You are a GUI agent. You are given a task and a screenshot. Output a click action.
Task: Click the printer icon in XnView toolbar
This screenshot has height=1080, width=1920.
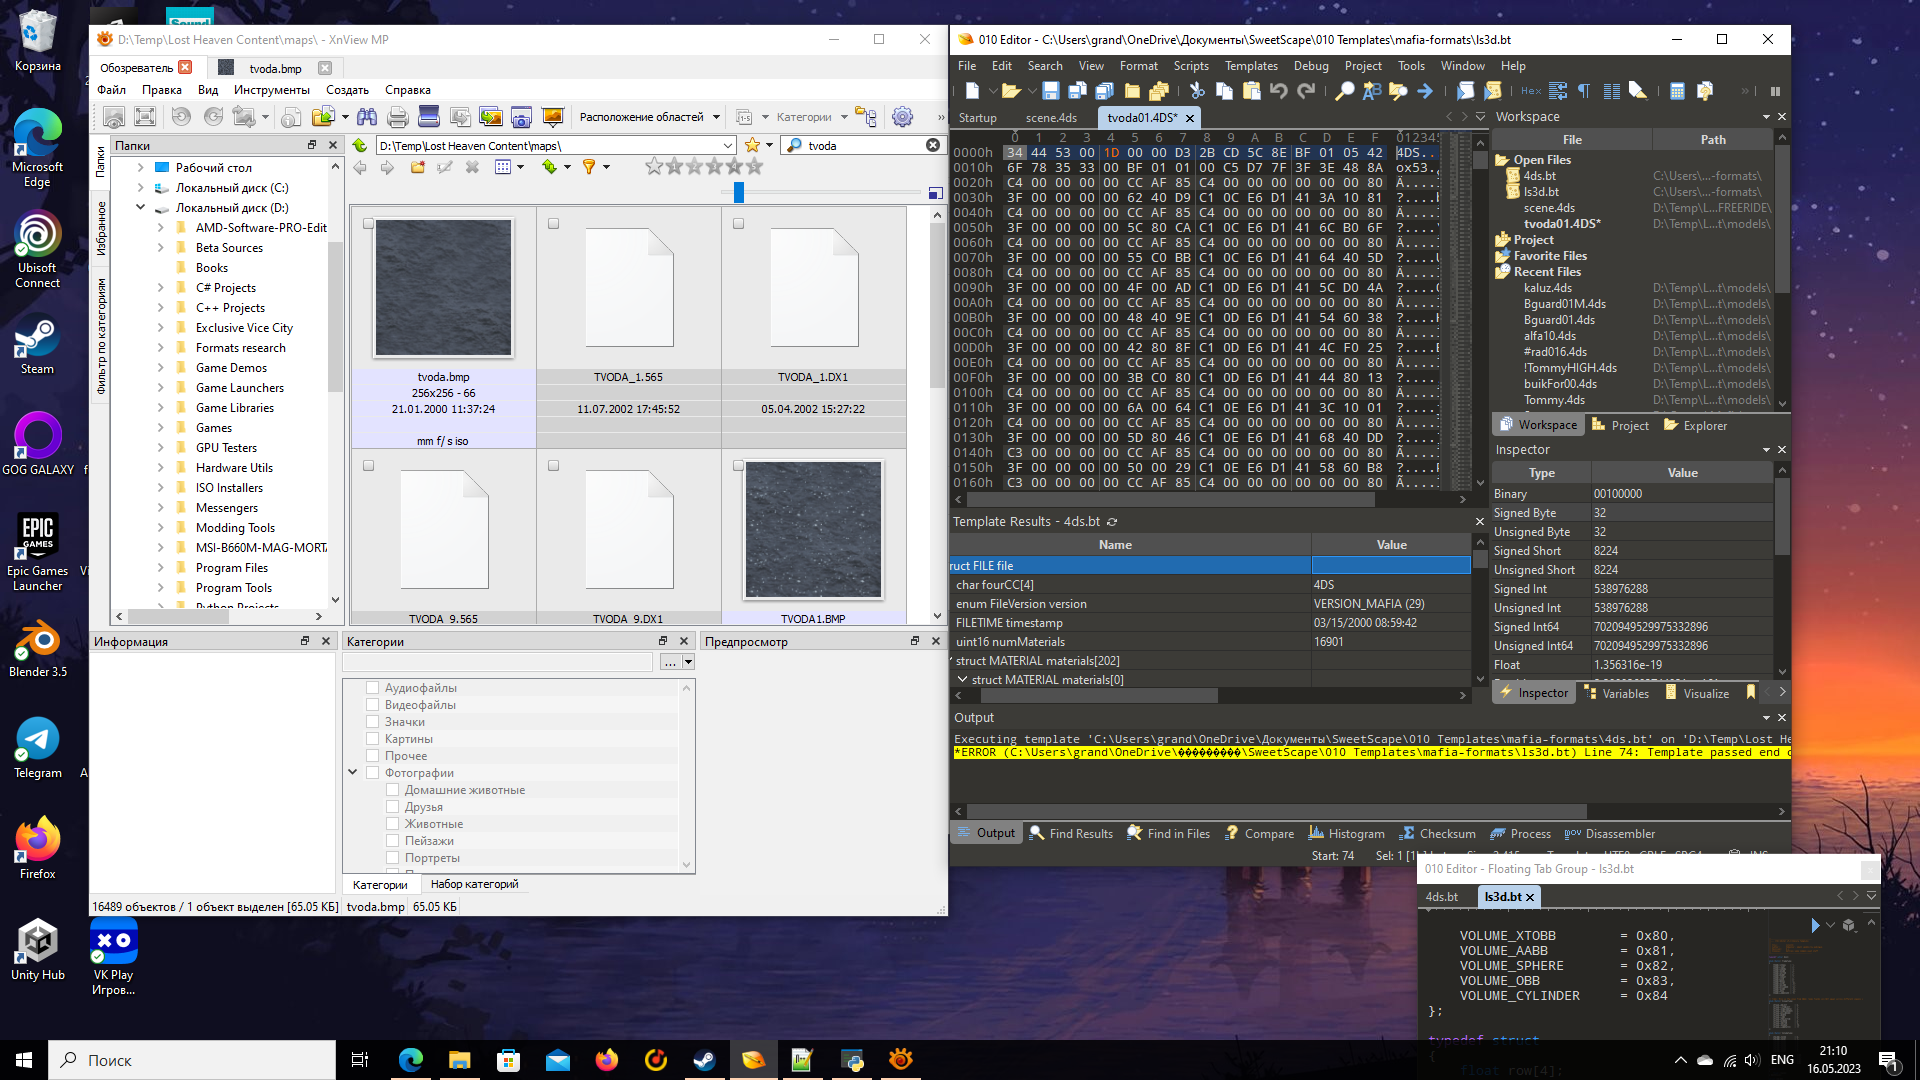[397, 117]
